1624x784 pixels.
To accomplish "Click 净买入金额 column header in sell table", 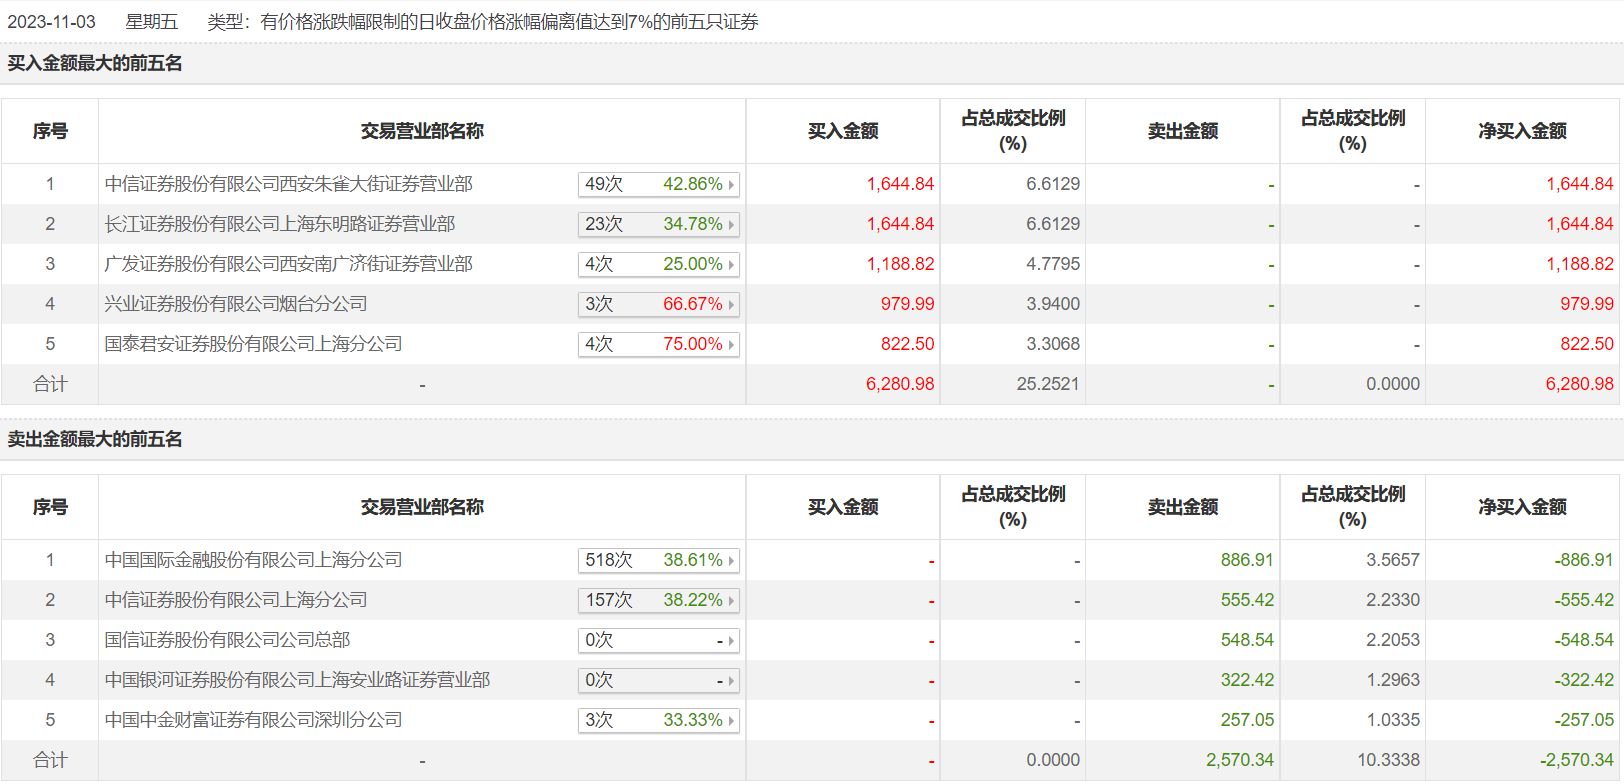I will 1522,507.
